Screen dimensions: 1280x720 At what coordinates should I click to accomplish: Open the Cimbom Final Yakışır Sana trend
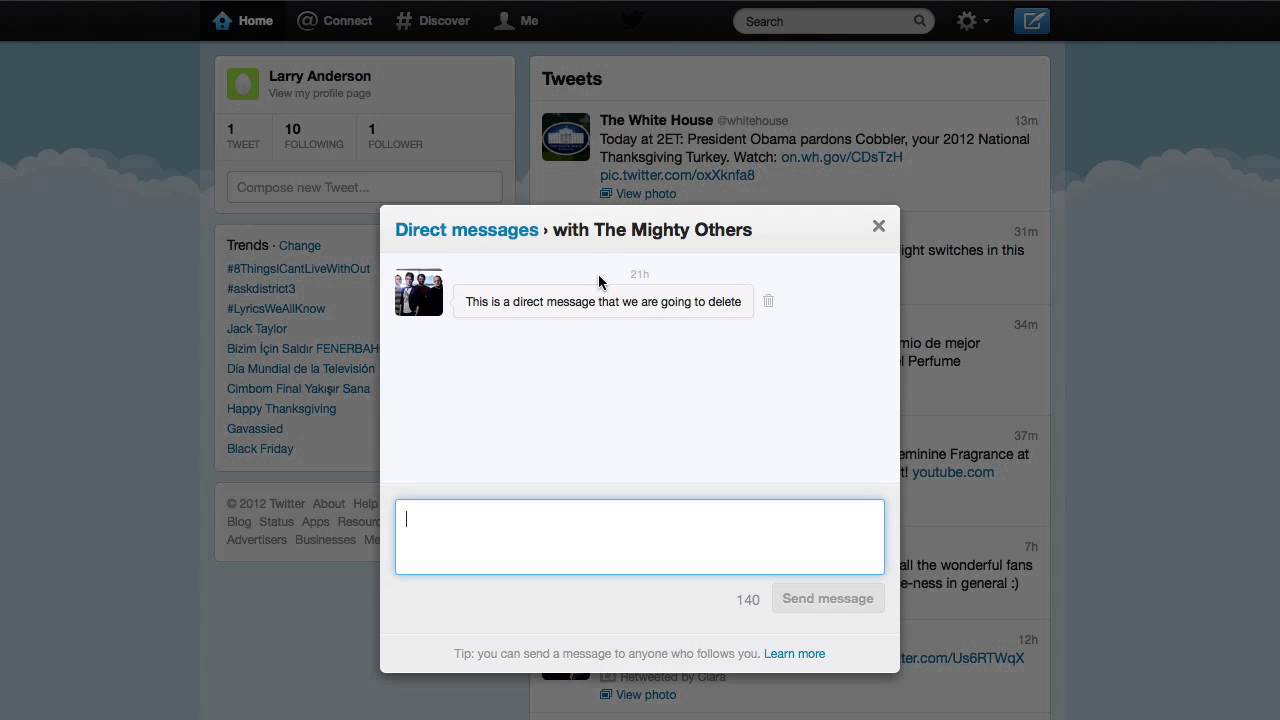(x=298, y=389)
